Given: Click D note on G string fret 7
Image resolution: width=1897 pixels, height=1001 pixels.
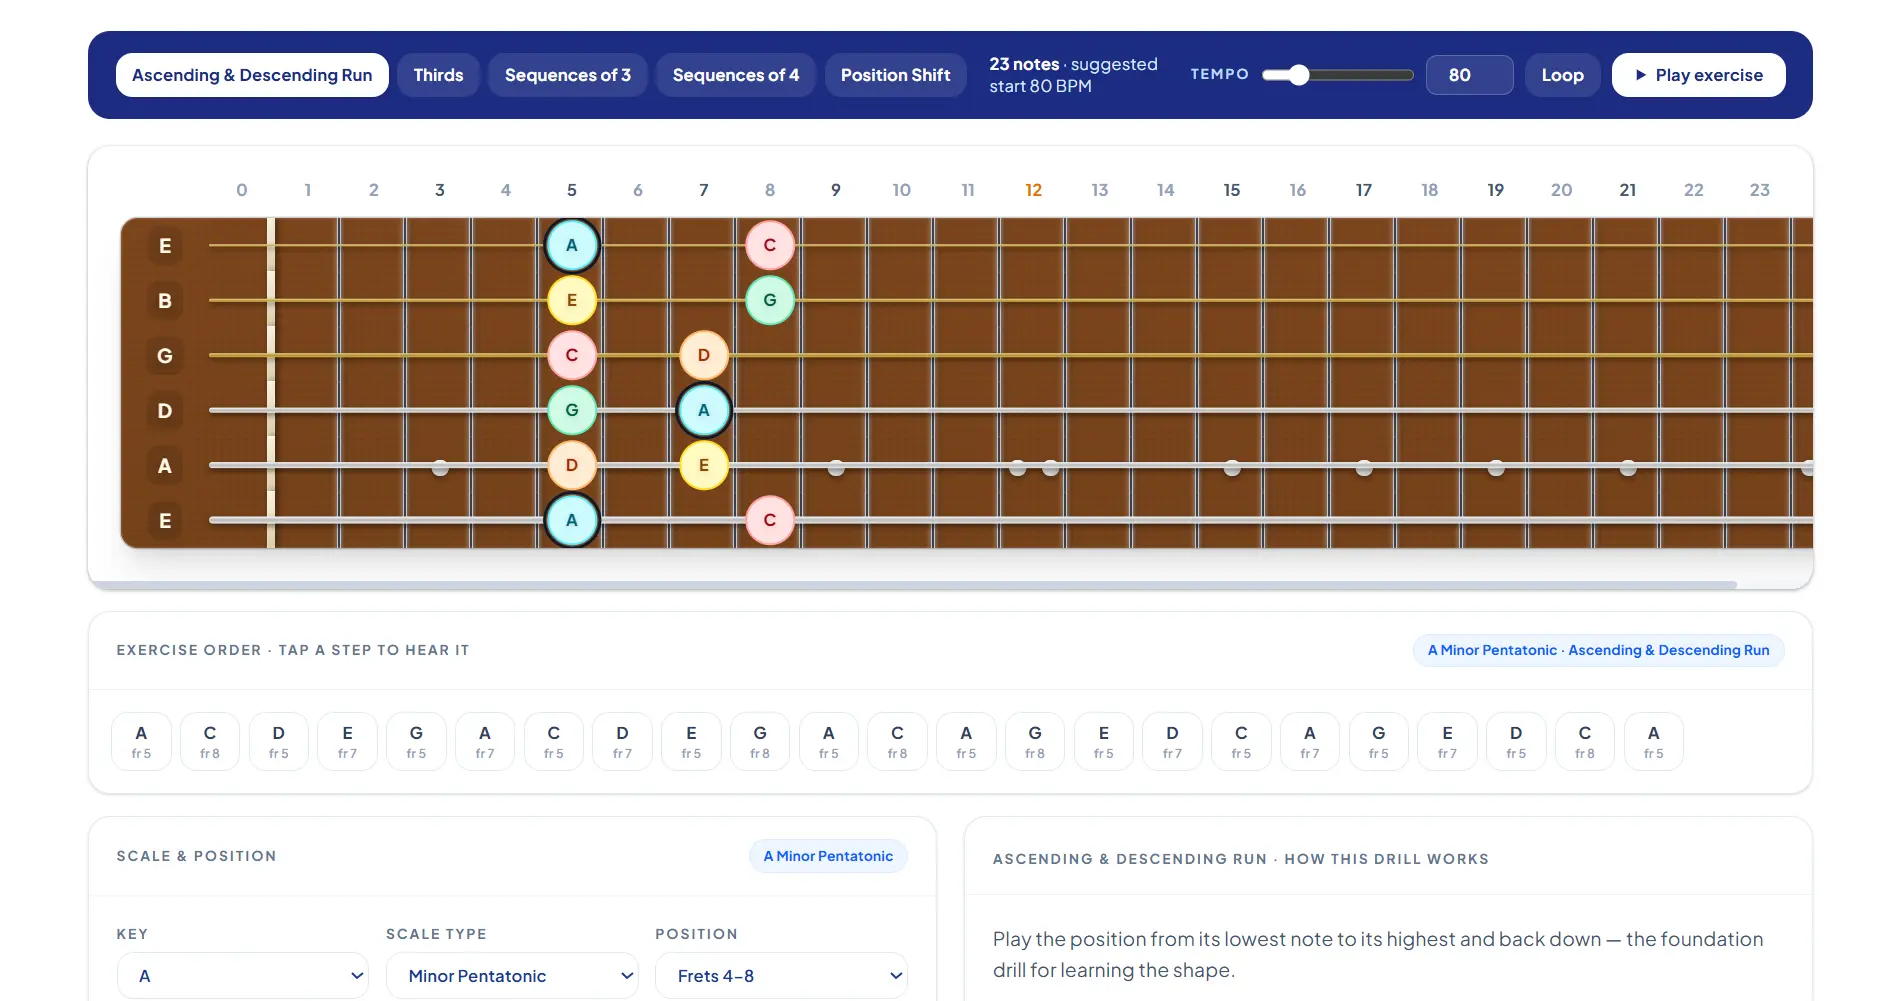Looking at the screenshot, I should click(704, 355).
